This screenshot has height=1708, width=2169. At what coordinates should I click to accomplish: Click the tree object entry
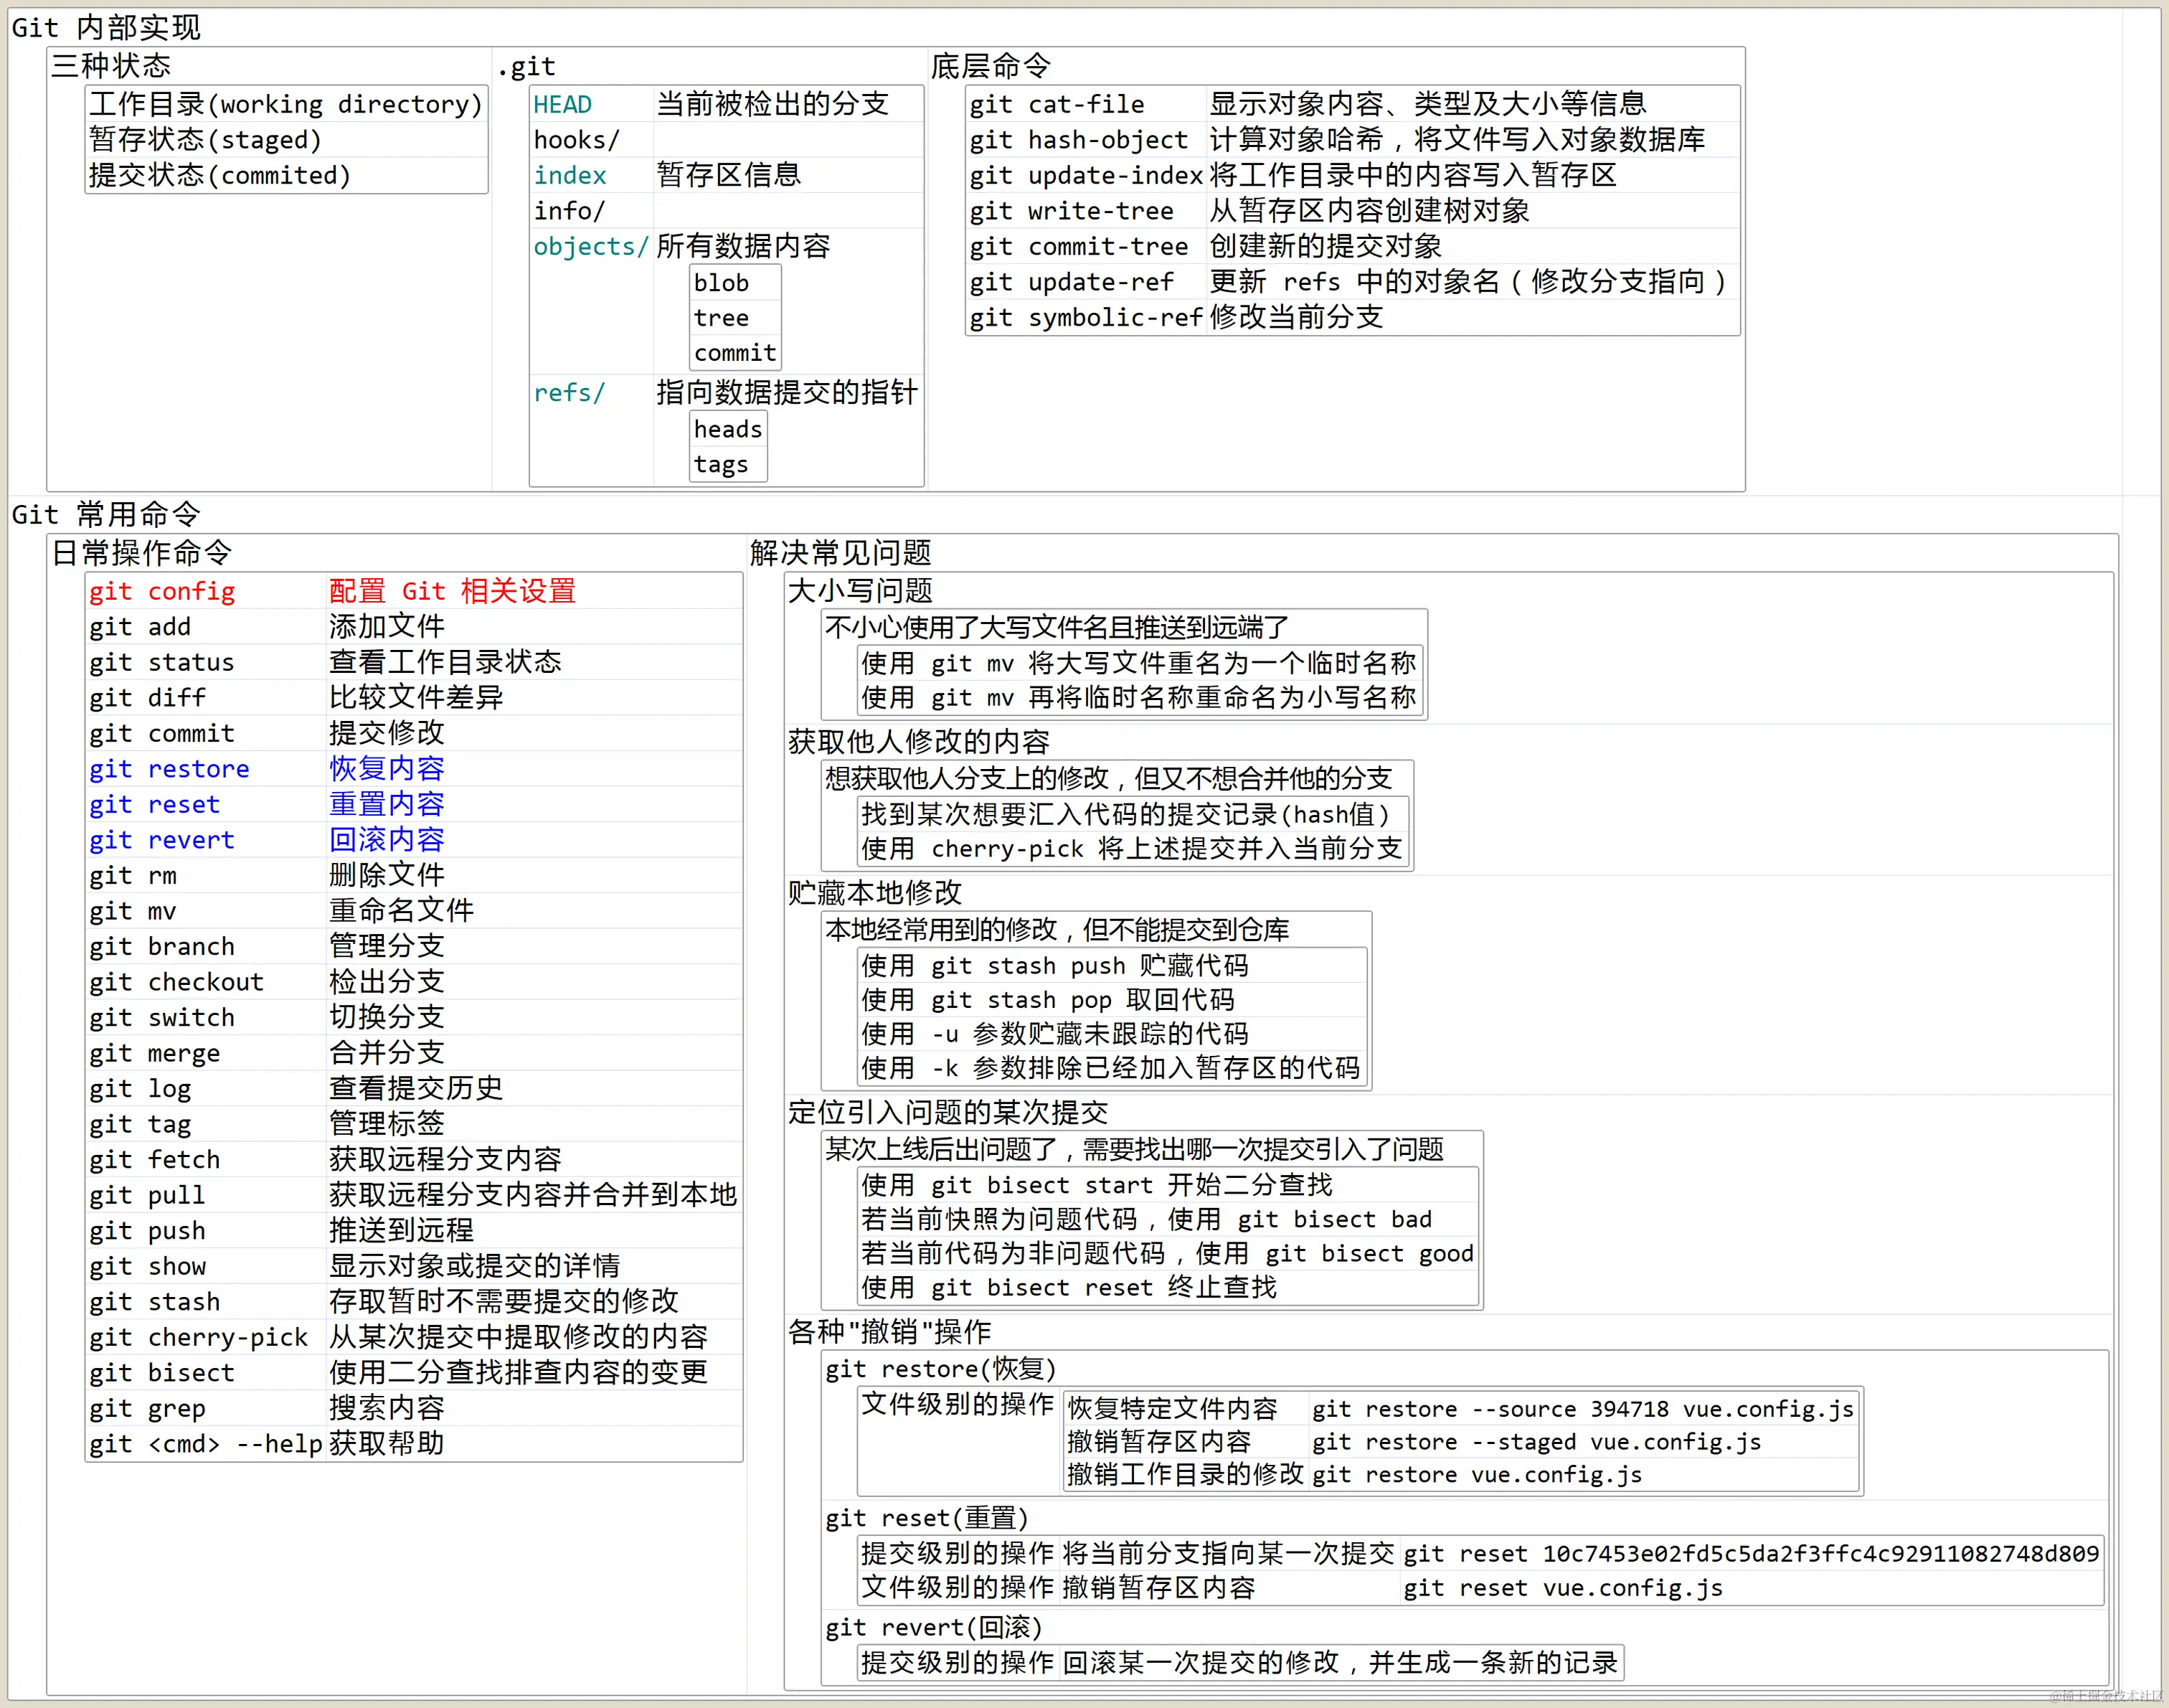tap(722, 317)
